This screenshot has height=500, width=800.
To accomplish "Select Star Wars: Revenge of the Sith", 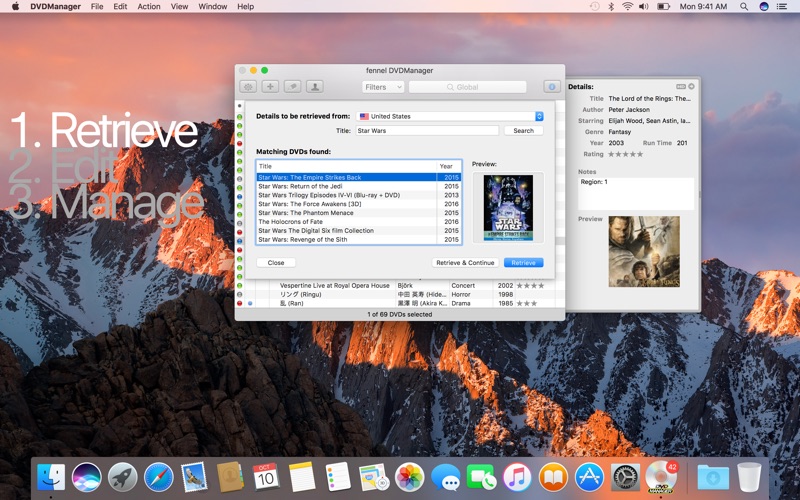I will pyautogui.click(x=359, y=239).
